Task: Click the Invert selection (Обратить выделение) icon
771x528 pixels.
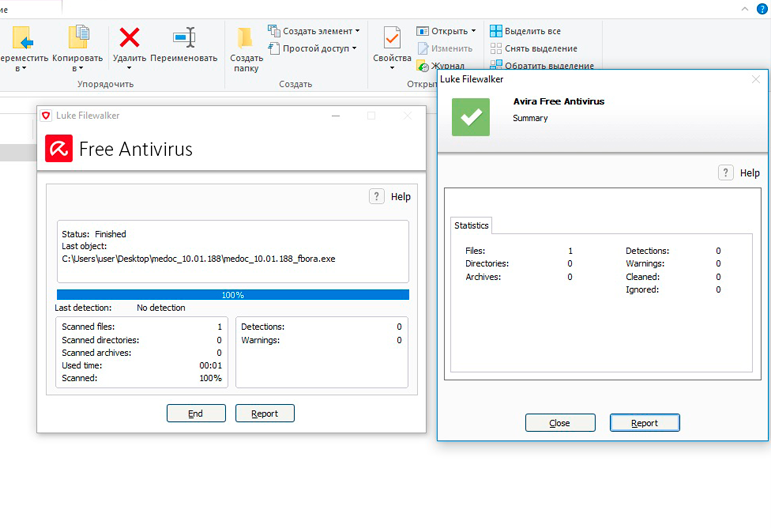Action: coord(496,65)
